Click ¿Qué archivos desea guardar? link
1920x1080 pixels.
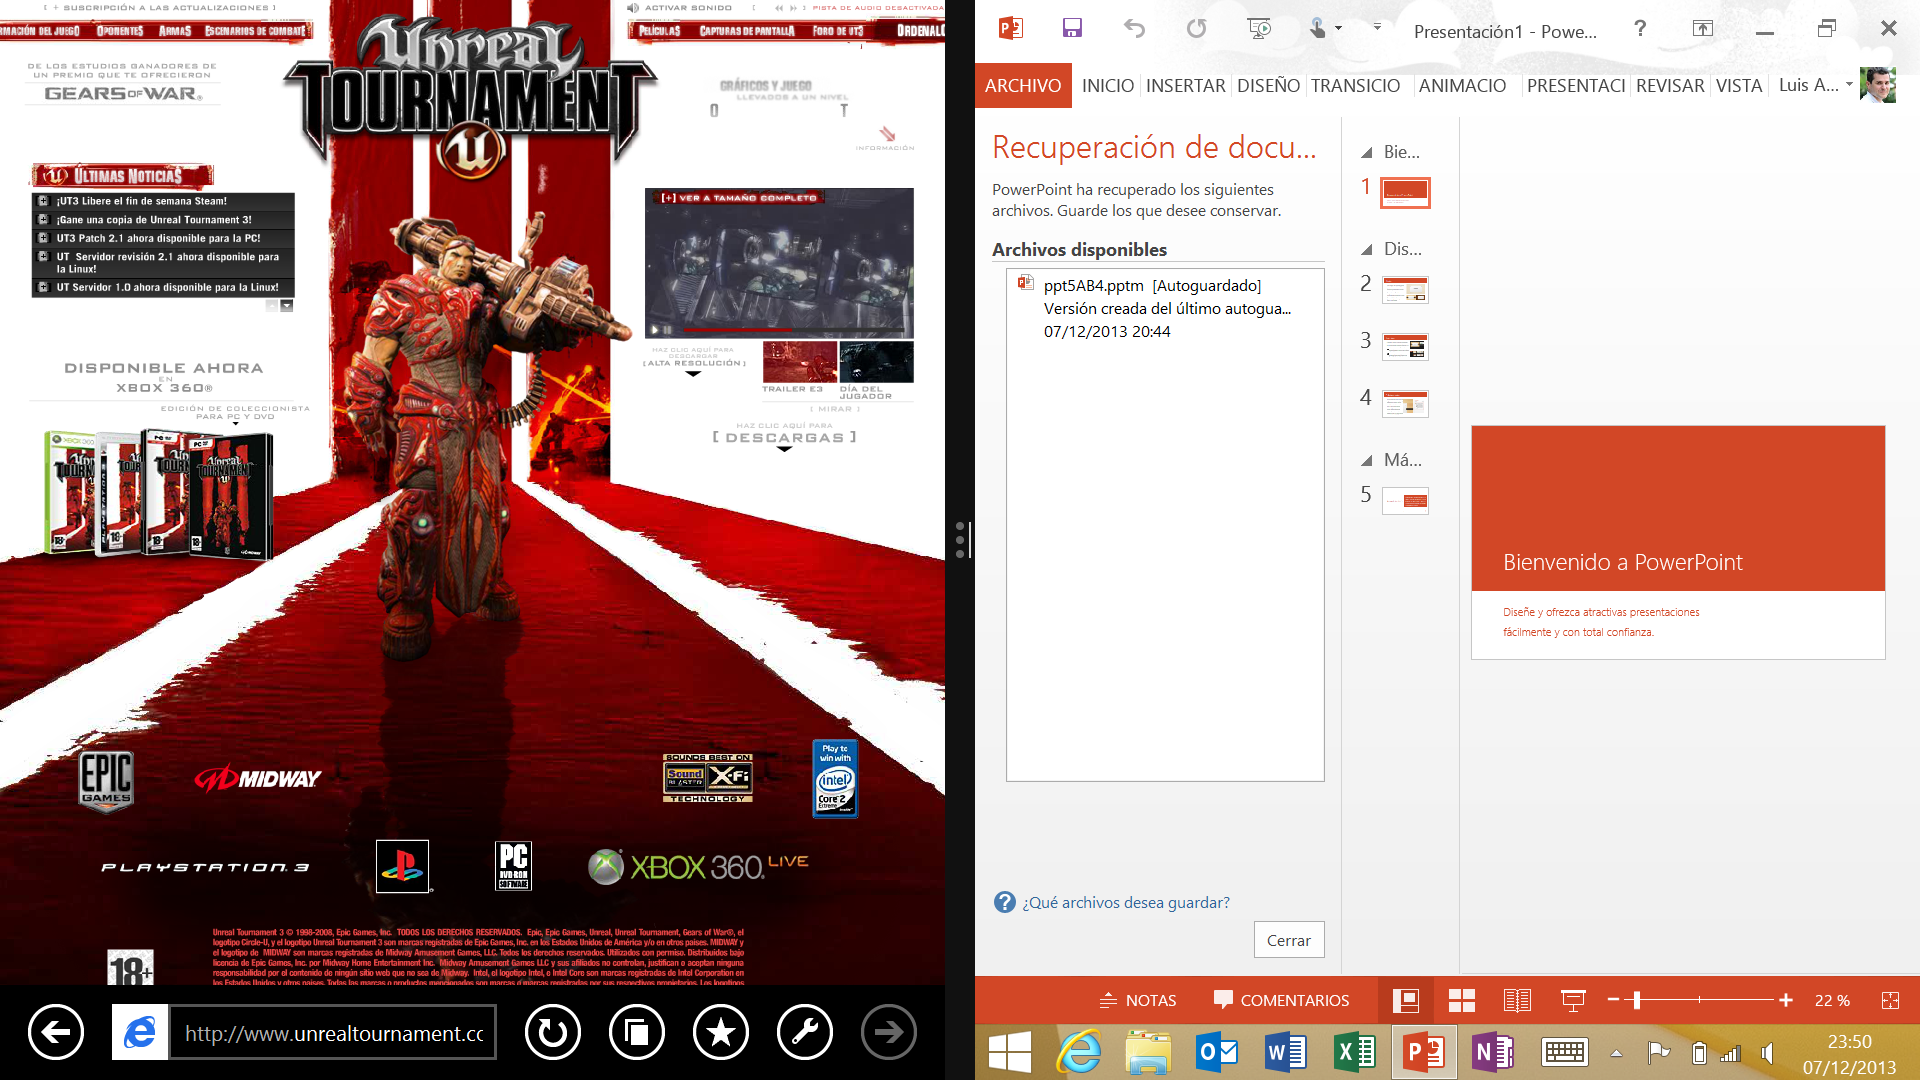point(1125,903)
